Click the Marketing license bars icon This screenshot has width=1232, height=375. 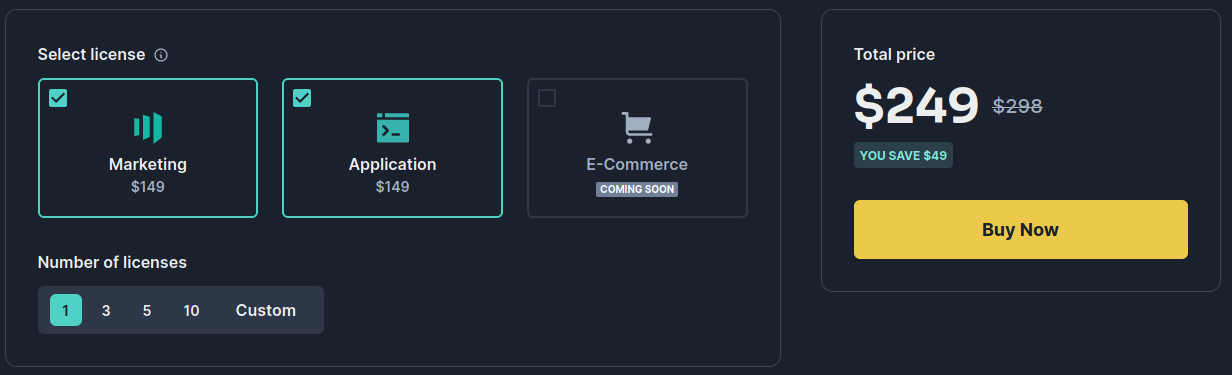[148, 127]
